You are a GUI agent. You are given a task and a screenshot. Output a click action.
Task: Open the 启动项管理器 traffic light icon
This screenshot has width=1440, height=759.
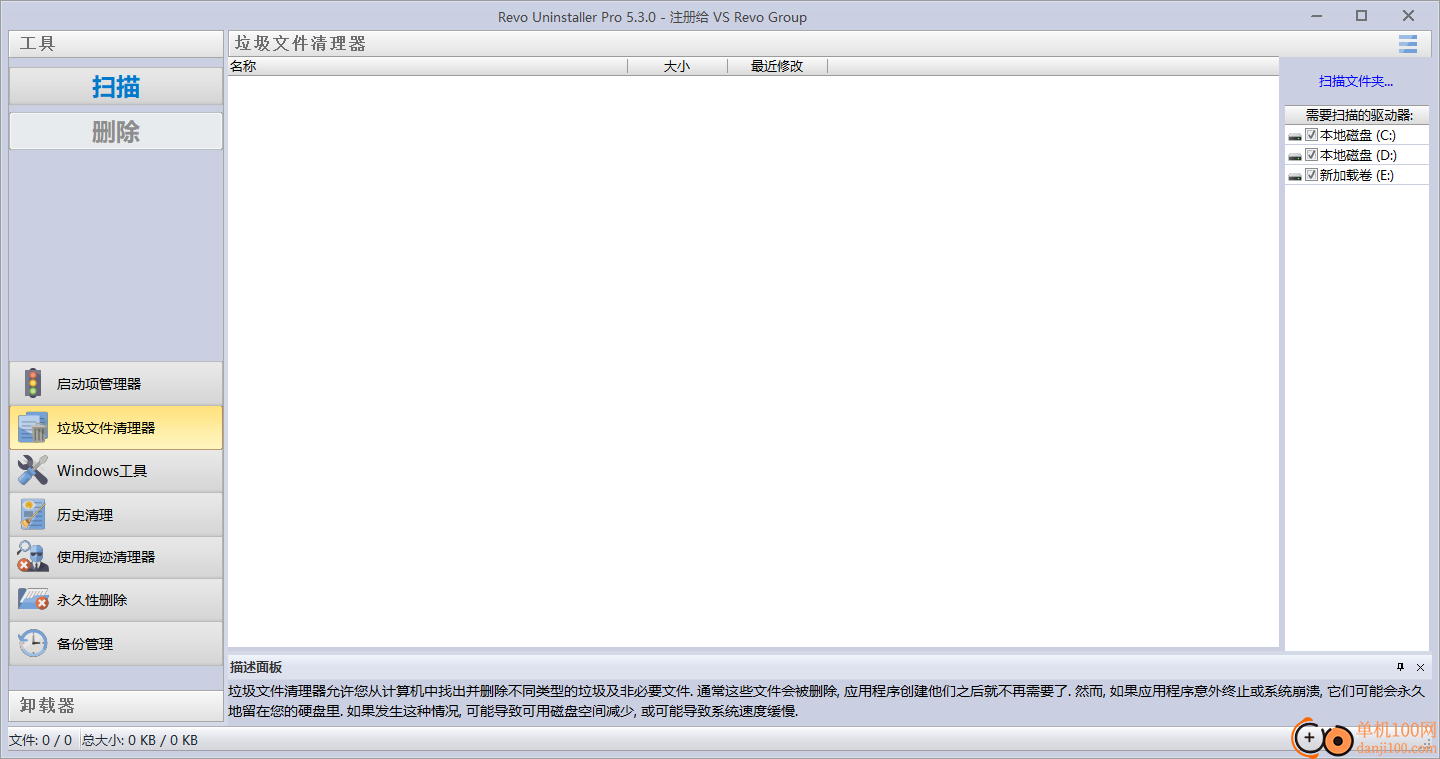coord(33,383)
